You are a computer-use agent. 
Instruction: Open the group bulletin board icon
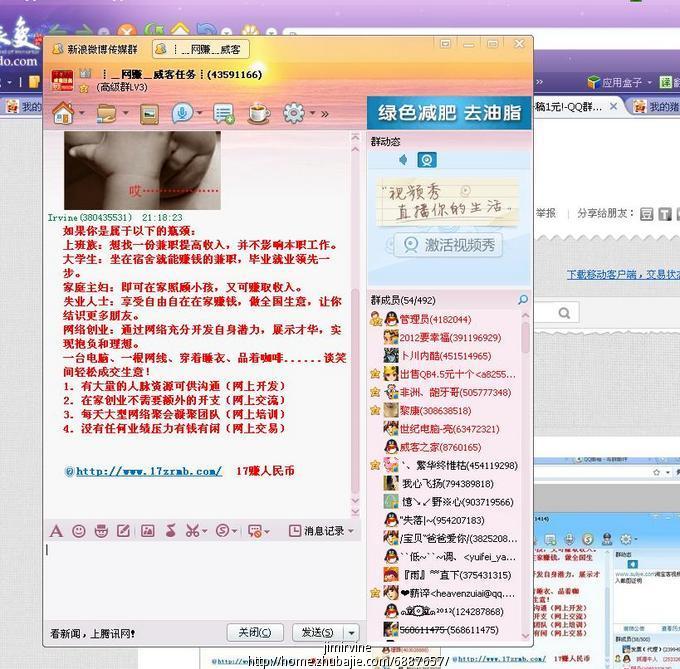pos(224,114)
